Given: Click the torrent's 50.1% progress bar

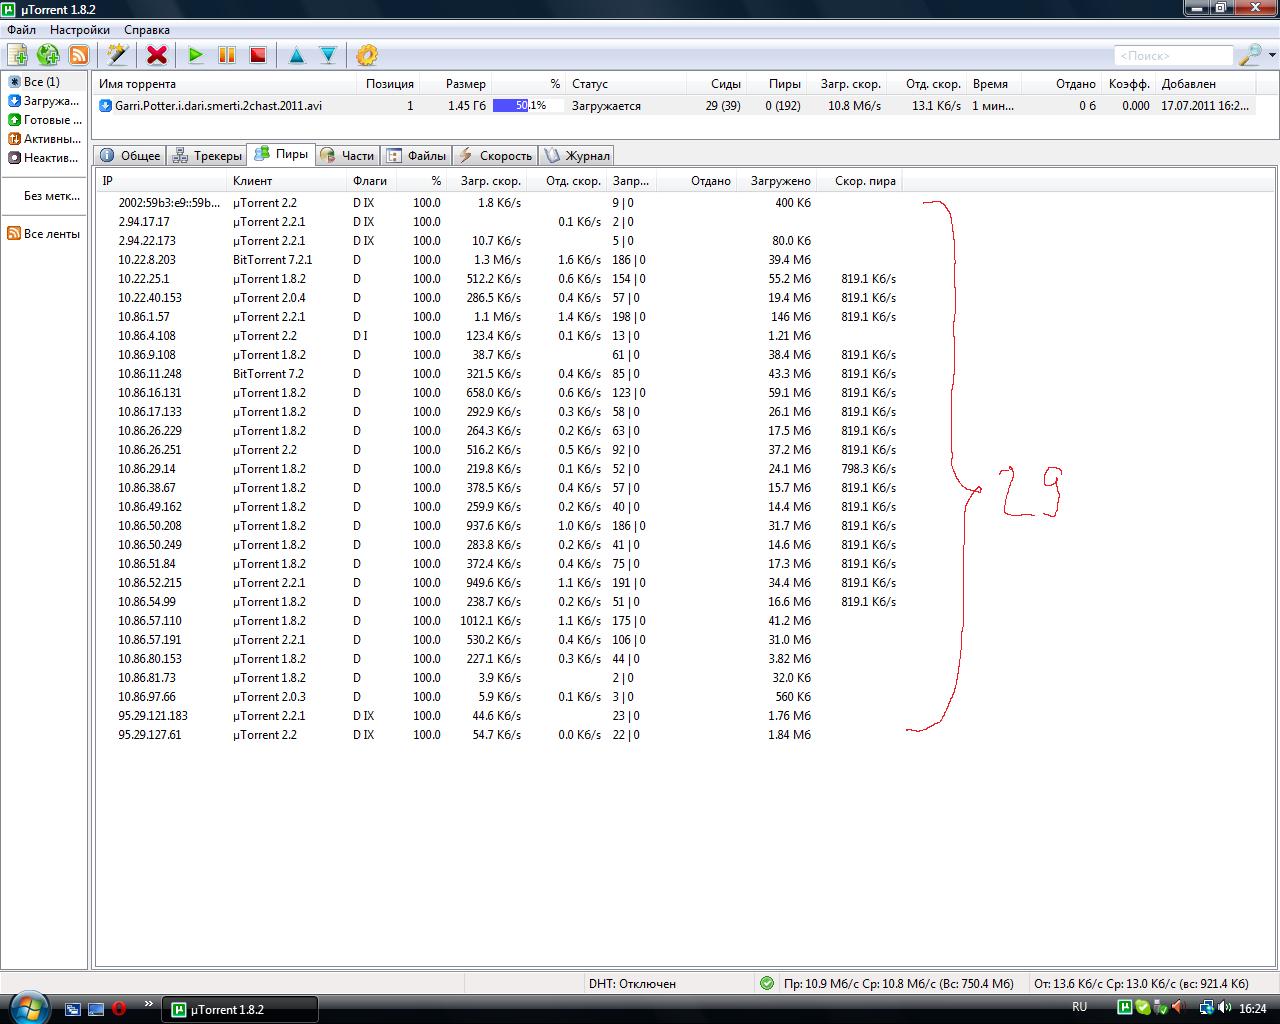Looking at the screenshot, I should (527, 105).
